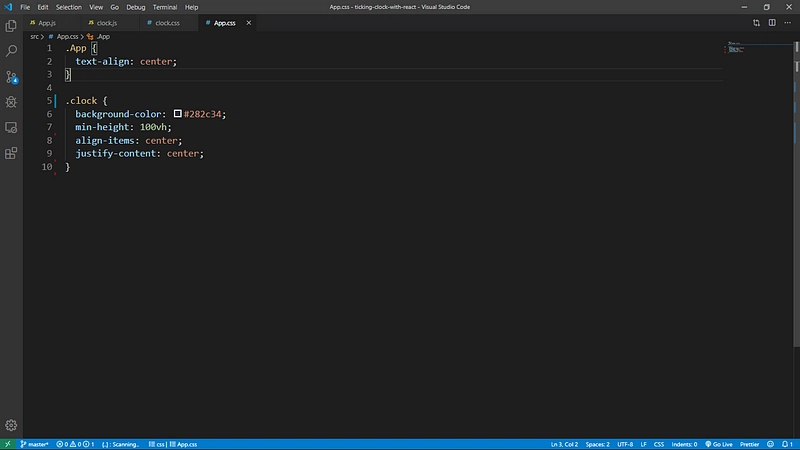
Task: Click the justify-content: center line
Action: pos(139,154)
